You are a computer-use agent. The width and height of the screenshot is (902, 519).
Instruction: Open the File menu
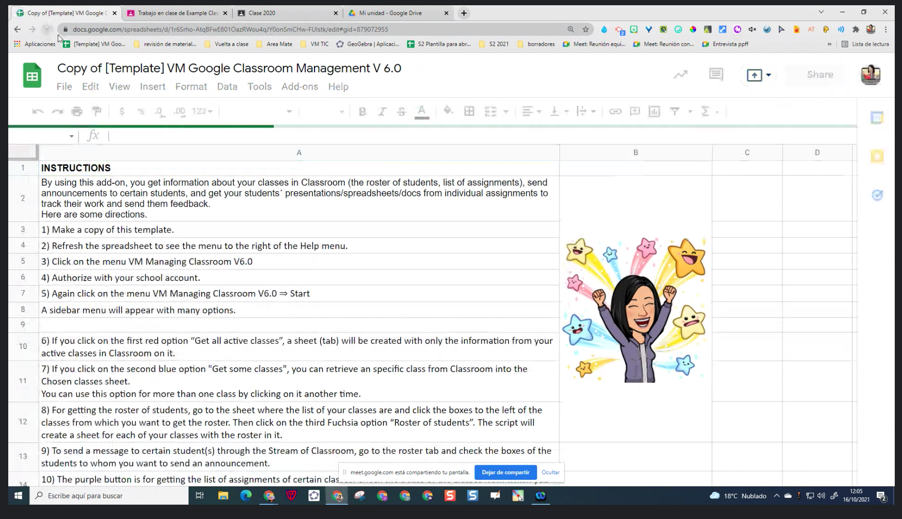64,86
